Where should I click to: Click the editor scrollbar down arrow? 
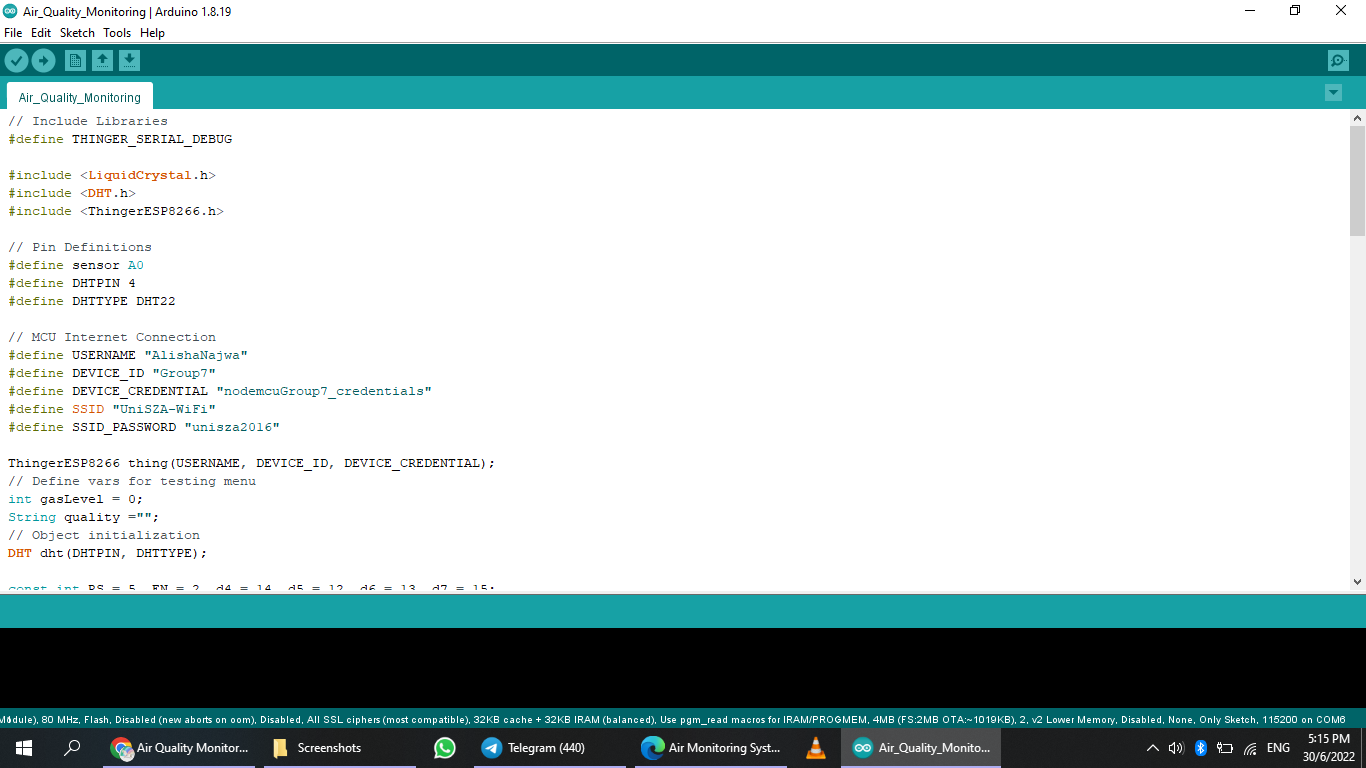1357,581
